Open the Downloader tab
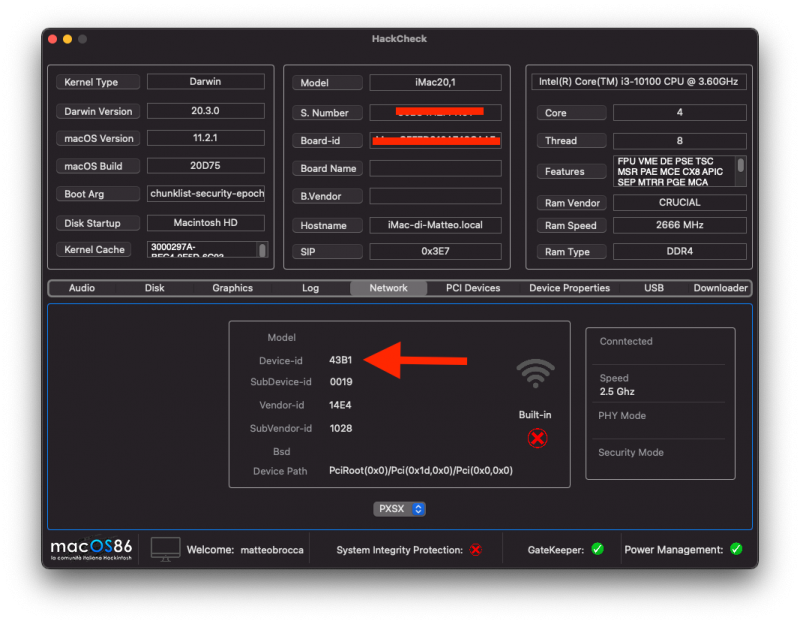 pos(720,288)
